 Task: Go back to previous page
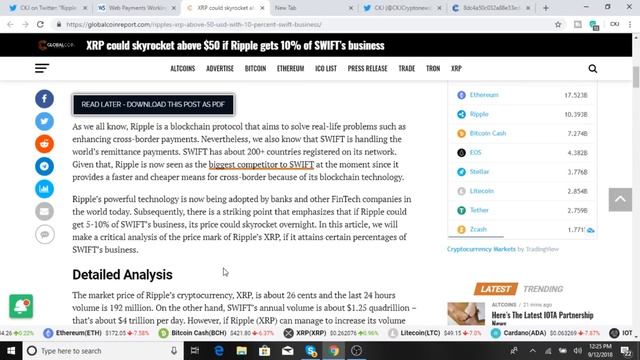coord(10,24)
